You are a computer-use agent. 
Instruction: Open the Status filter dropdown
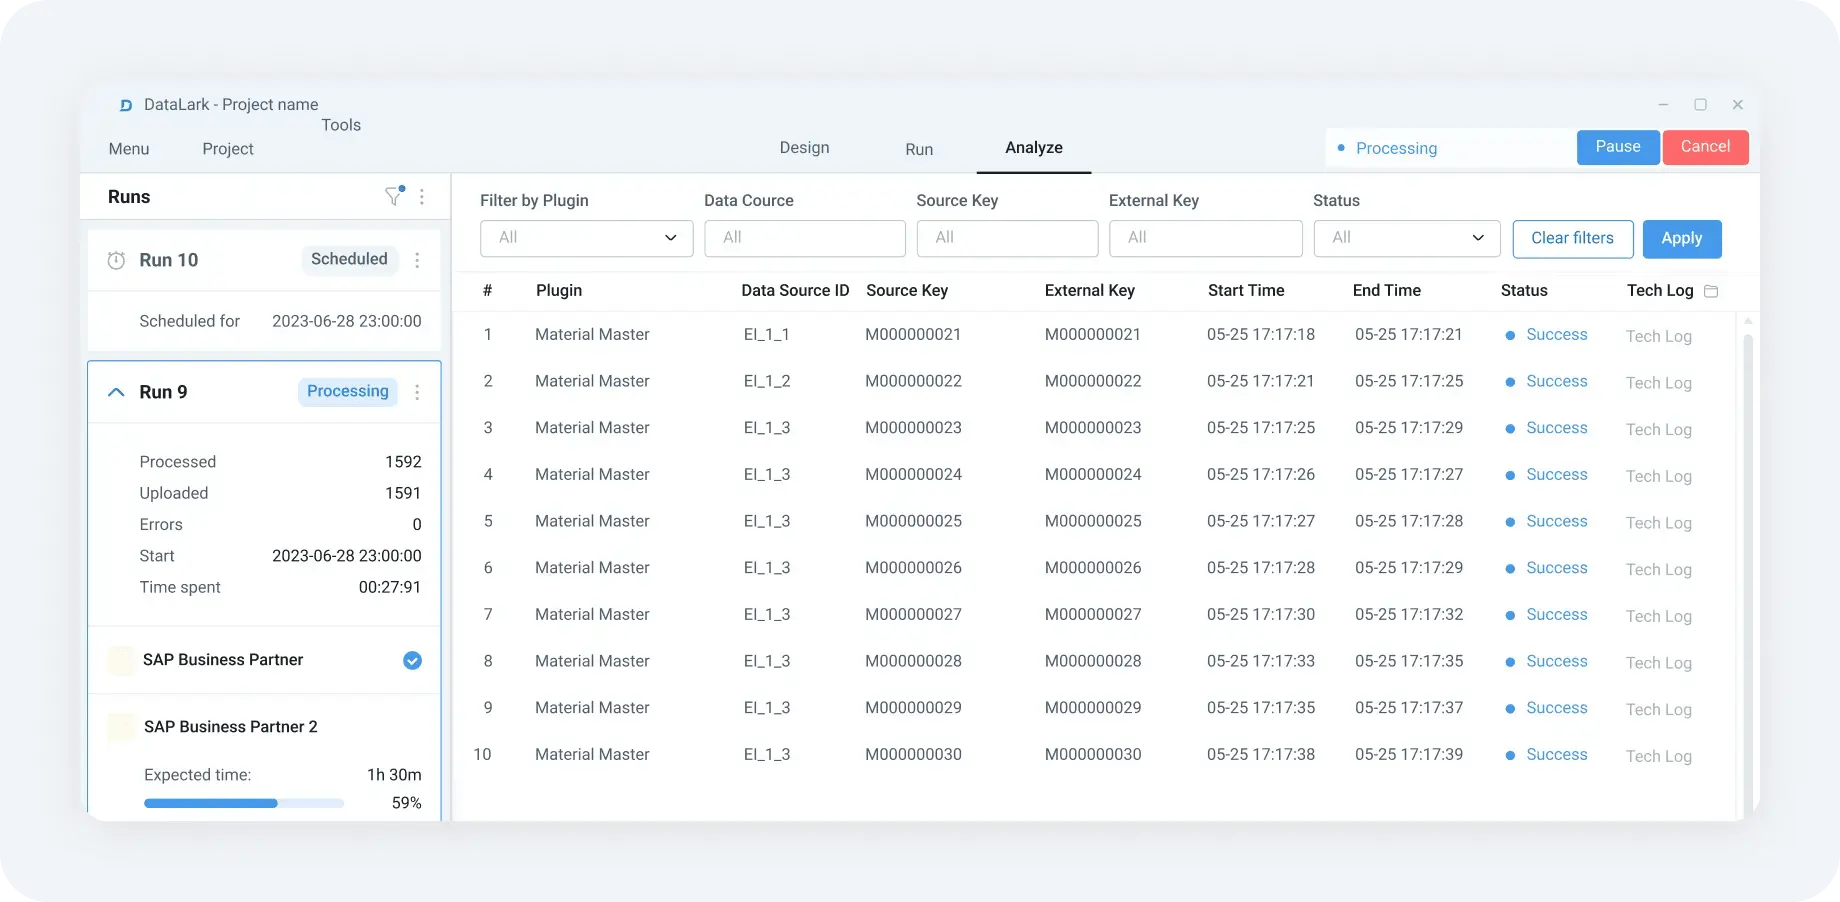(1406, 238)
